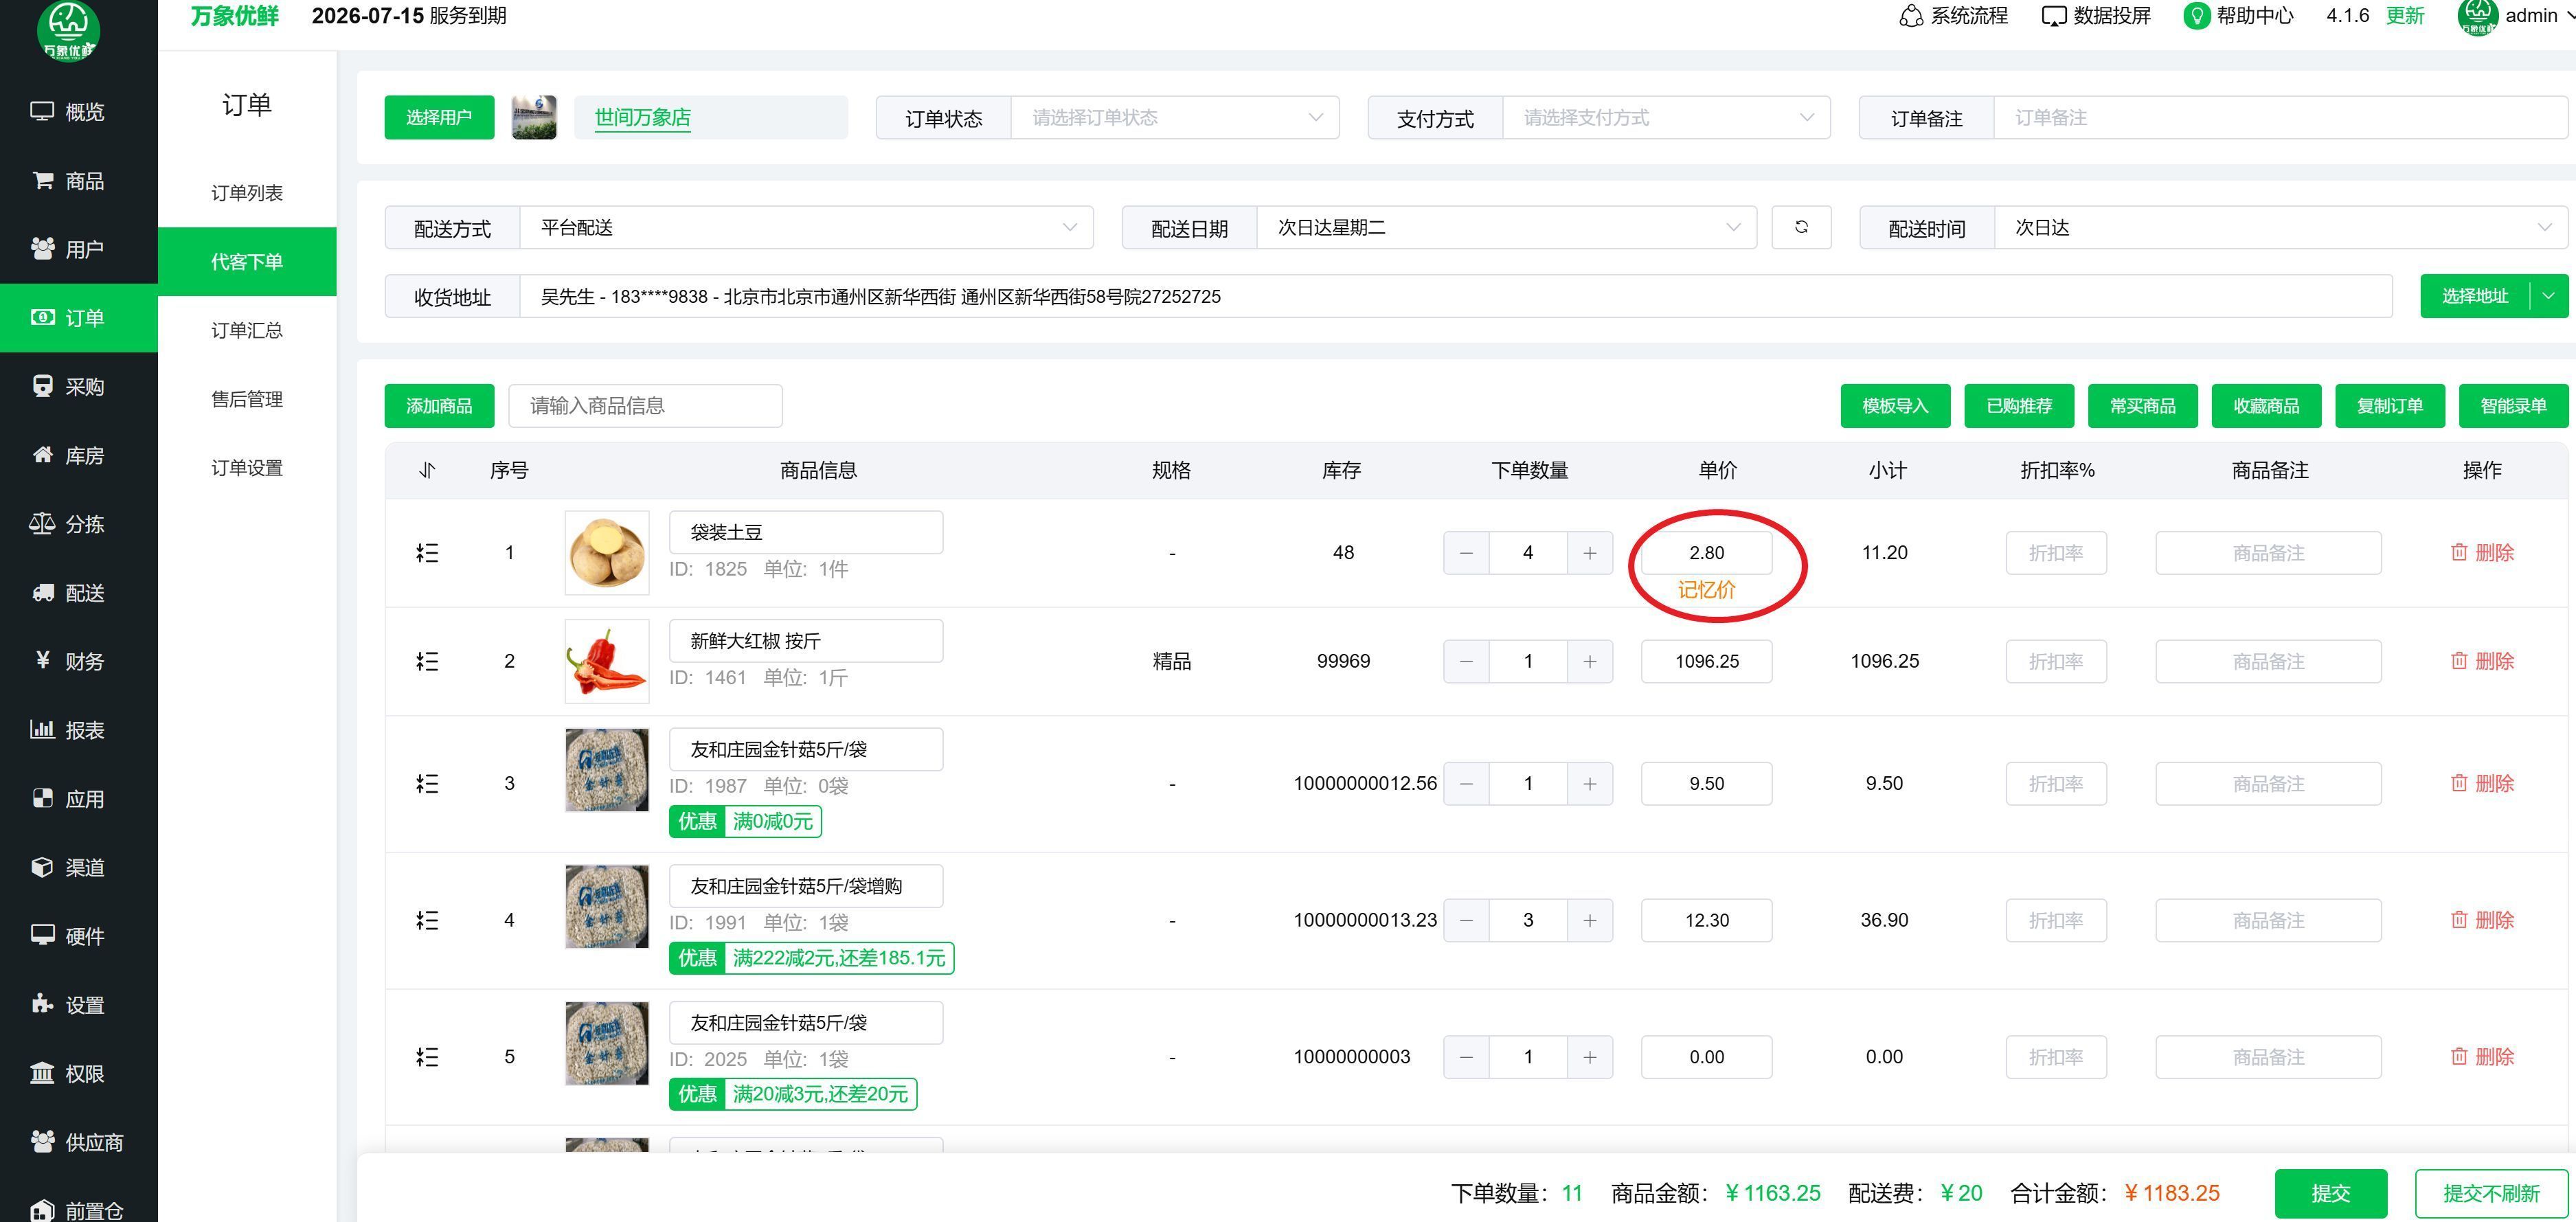The height and width of the screenshot is (1222, 2576).
Task: Open 订单设置 submenu
Action: [x=247, y=468]
